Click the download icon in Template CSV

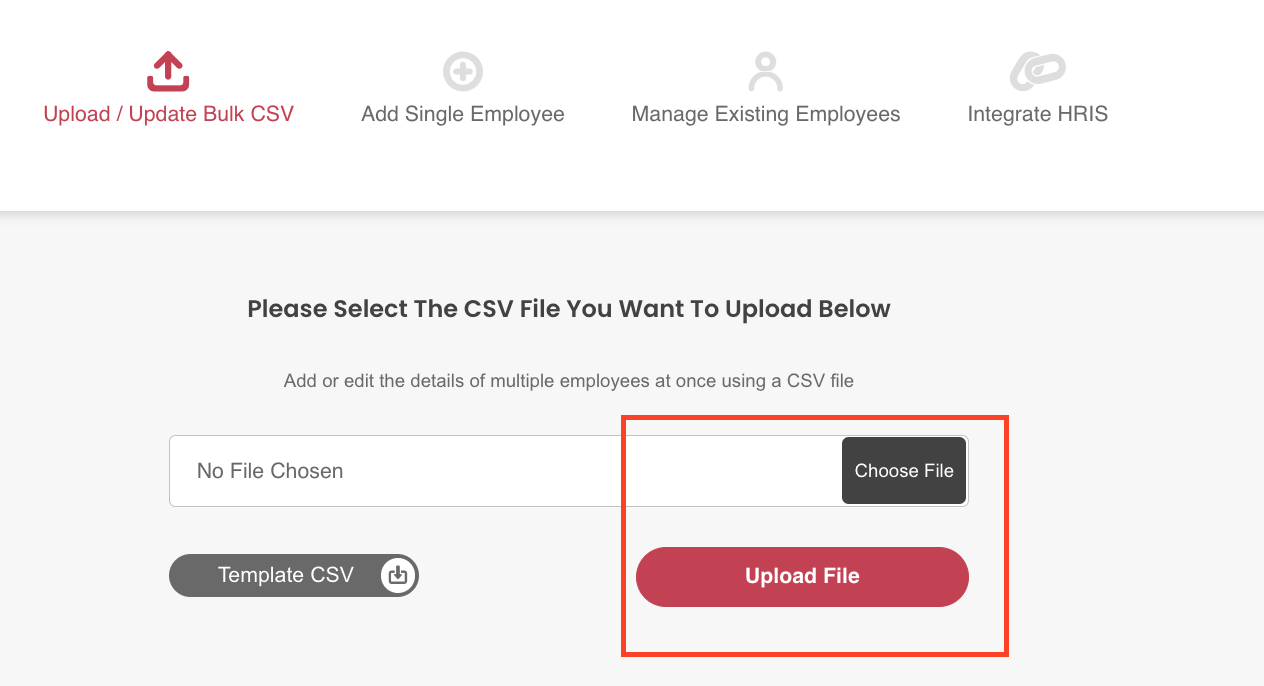[398, 575]
